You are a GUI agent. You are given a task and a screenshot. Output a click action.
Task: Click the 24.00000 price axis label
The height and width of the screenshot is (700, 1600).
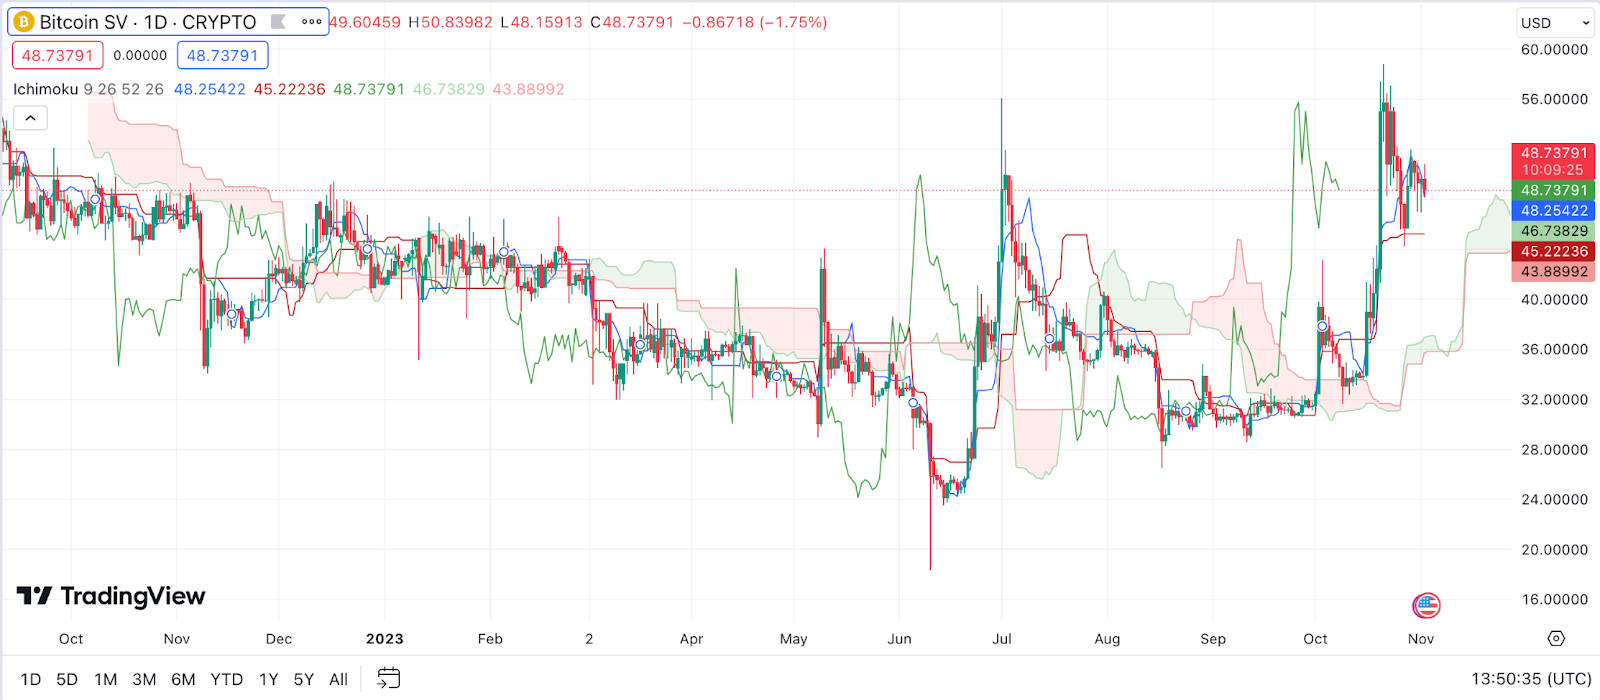pyautogui.click(x=1554, y=499)
